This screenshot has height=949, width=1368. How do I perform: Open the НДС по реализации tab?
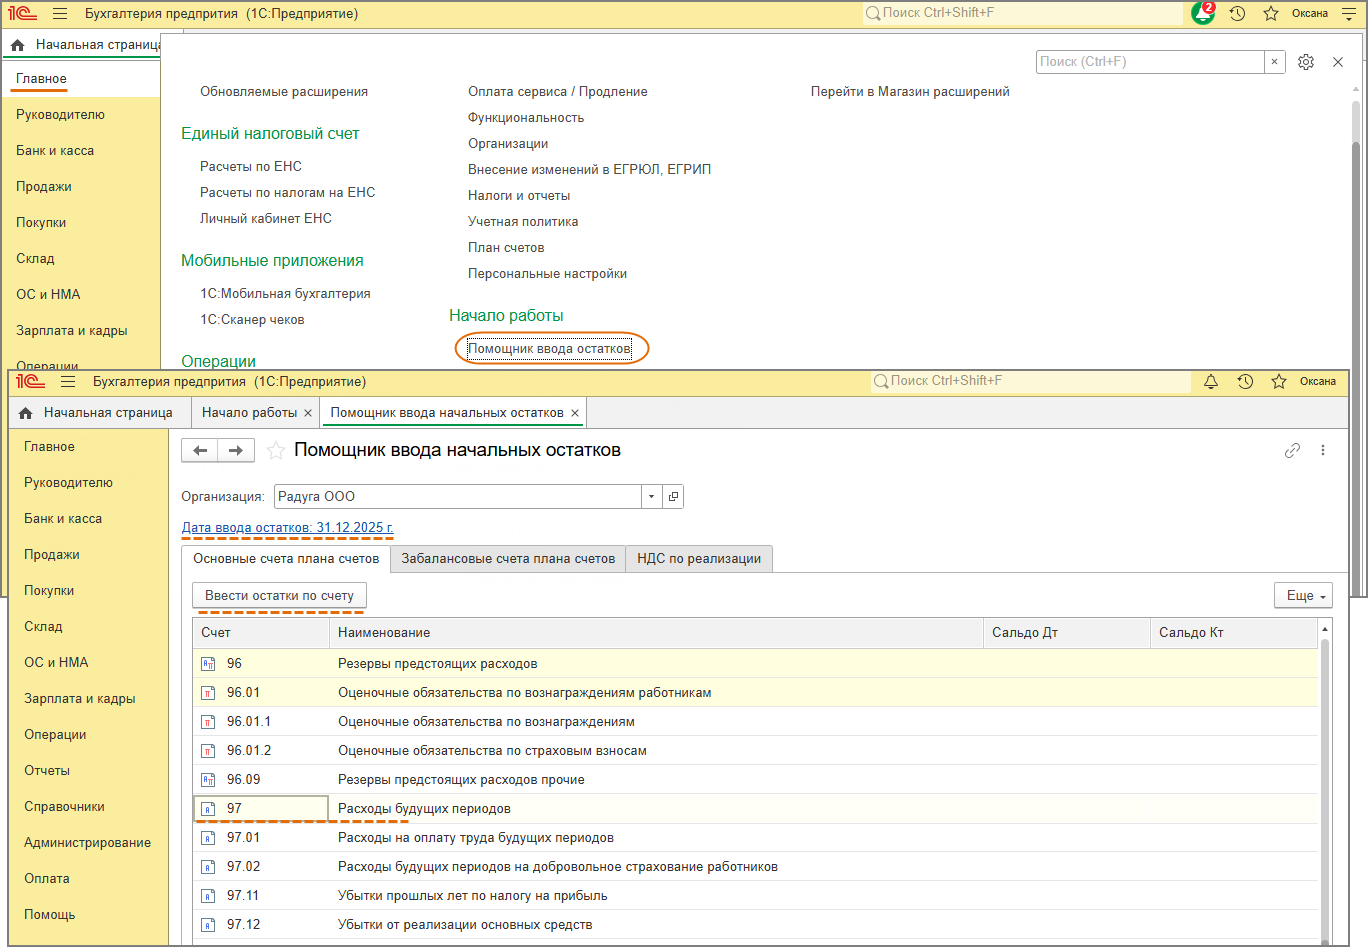(699, 559)
